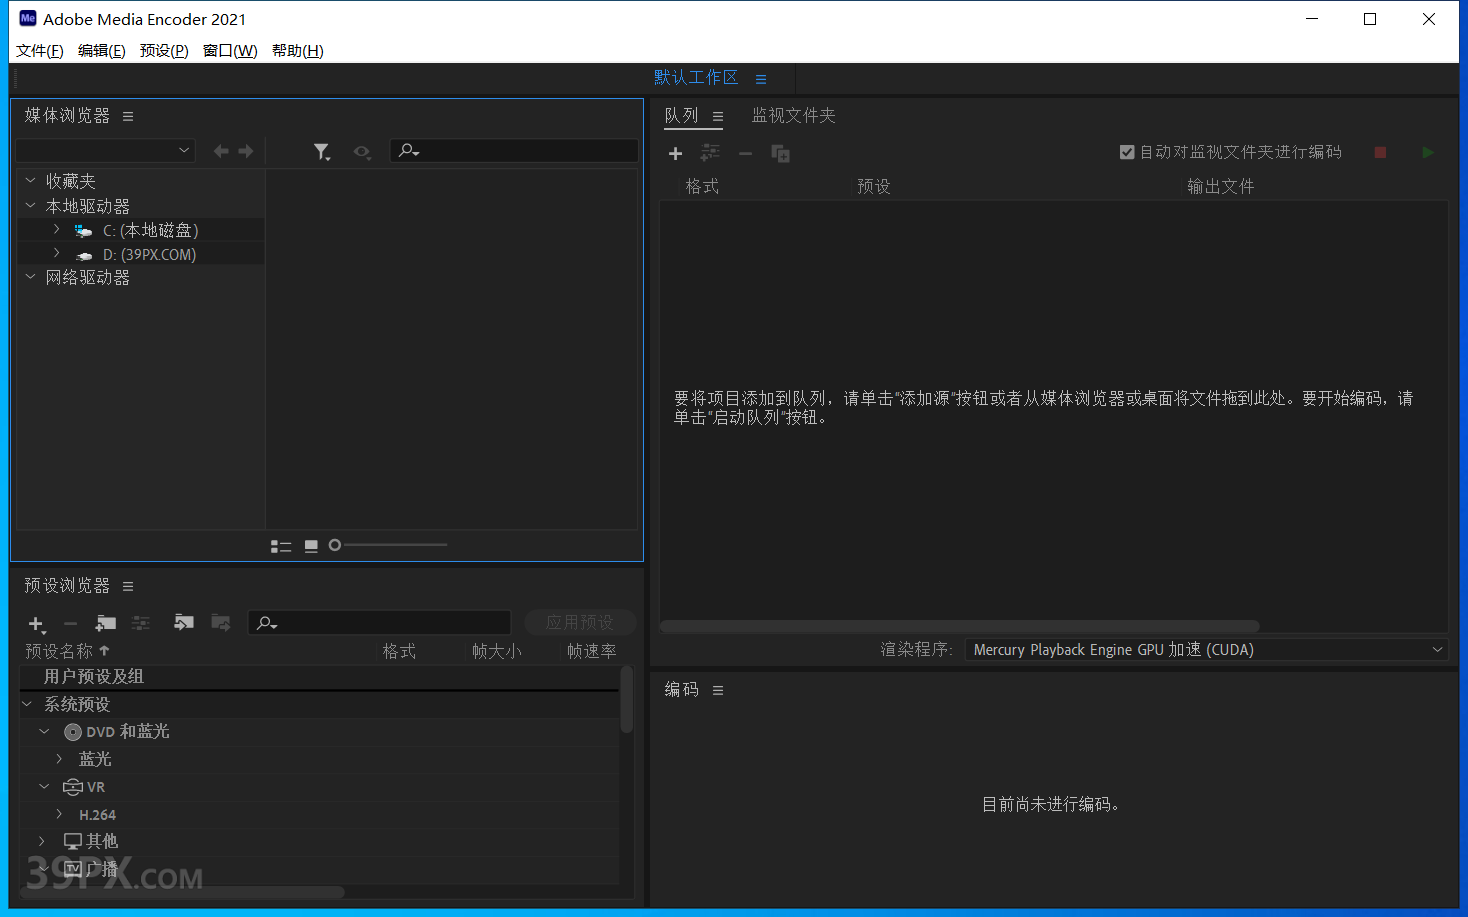1468x917 pixels.
Task: Open the 媒体浏览器 panel menu icon
Action: coord(128,117)
